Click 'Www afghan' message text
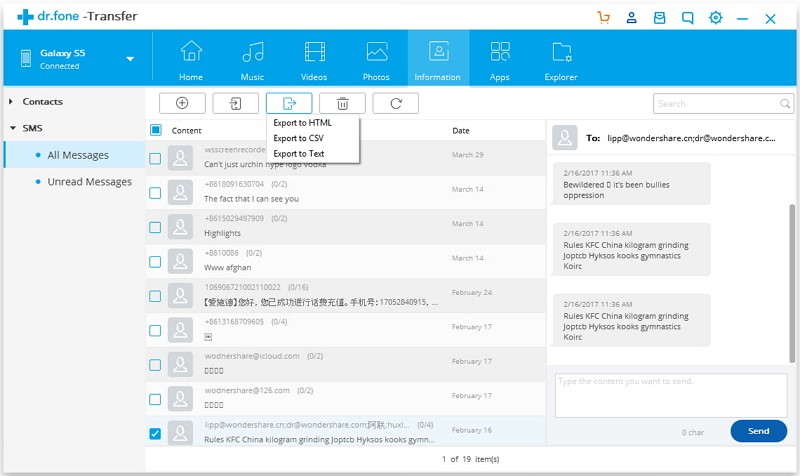800x476 pixels. (x=228, y=268)
